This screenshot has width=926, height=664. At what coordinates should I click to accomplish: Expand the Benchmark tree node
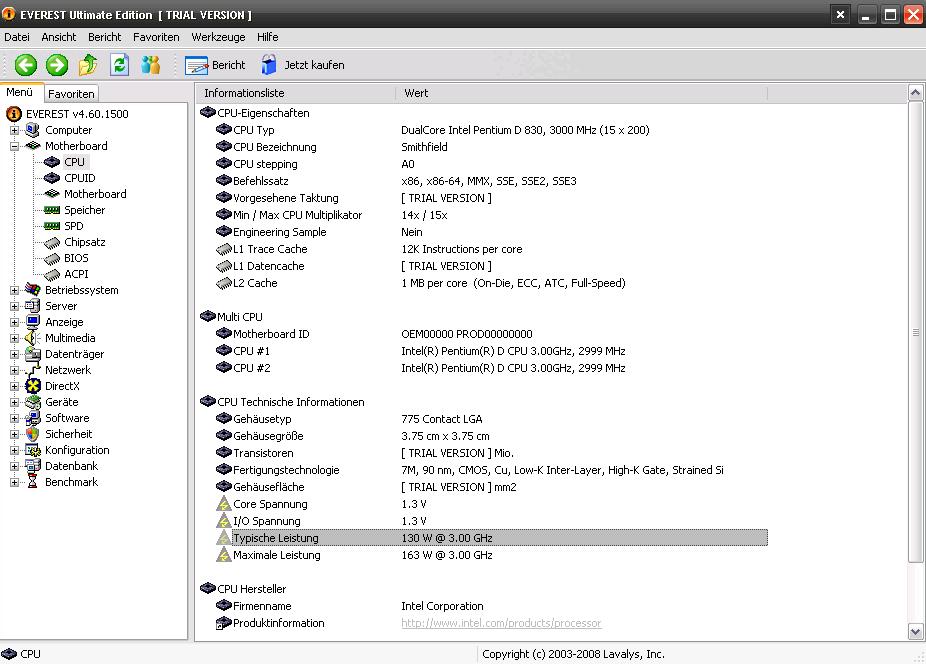pos(14,482)
